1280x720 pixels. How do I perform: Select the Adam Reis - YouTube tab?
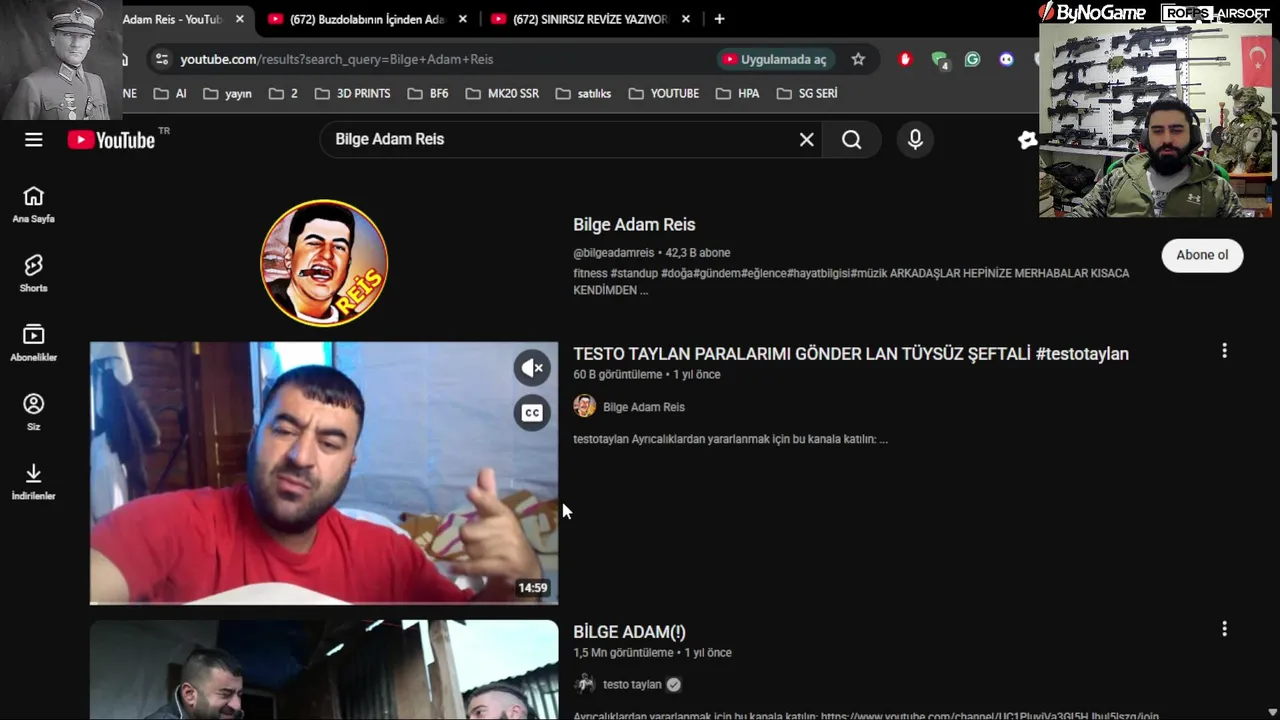(x=172, y=19)
